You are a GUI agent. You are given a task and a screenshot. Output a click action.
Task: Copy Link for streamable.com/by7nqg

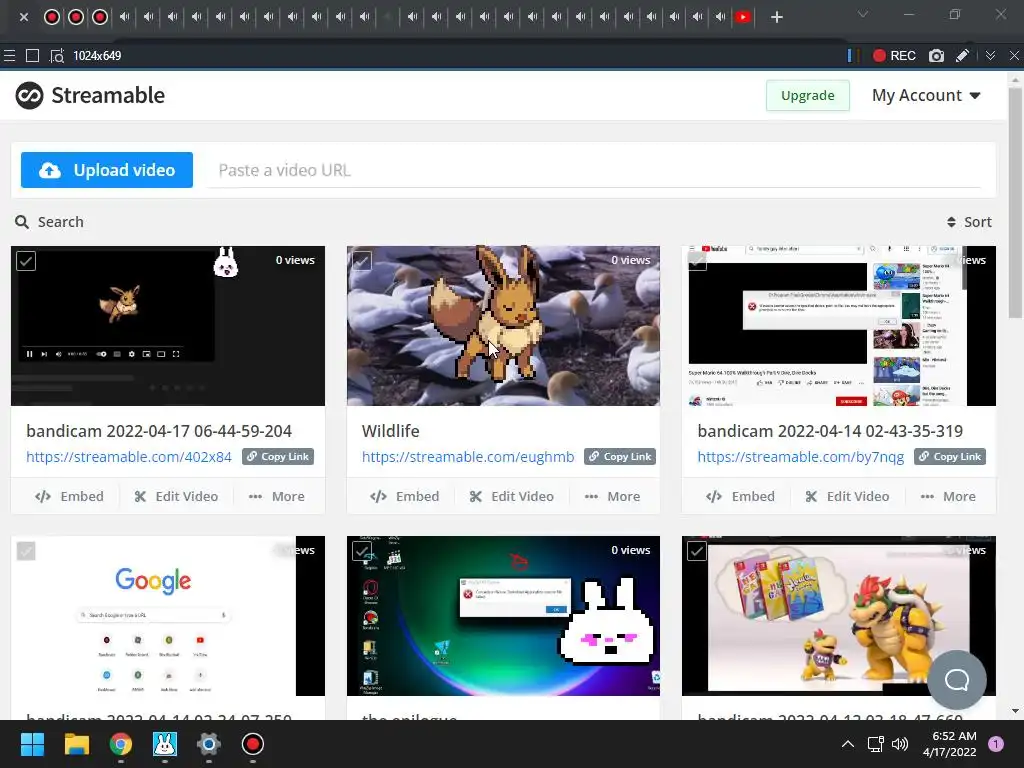click(950, 456)
